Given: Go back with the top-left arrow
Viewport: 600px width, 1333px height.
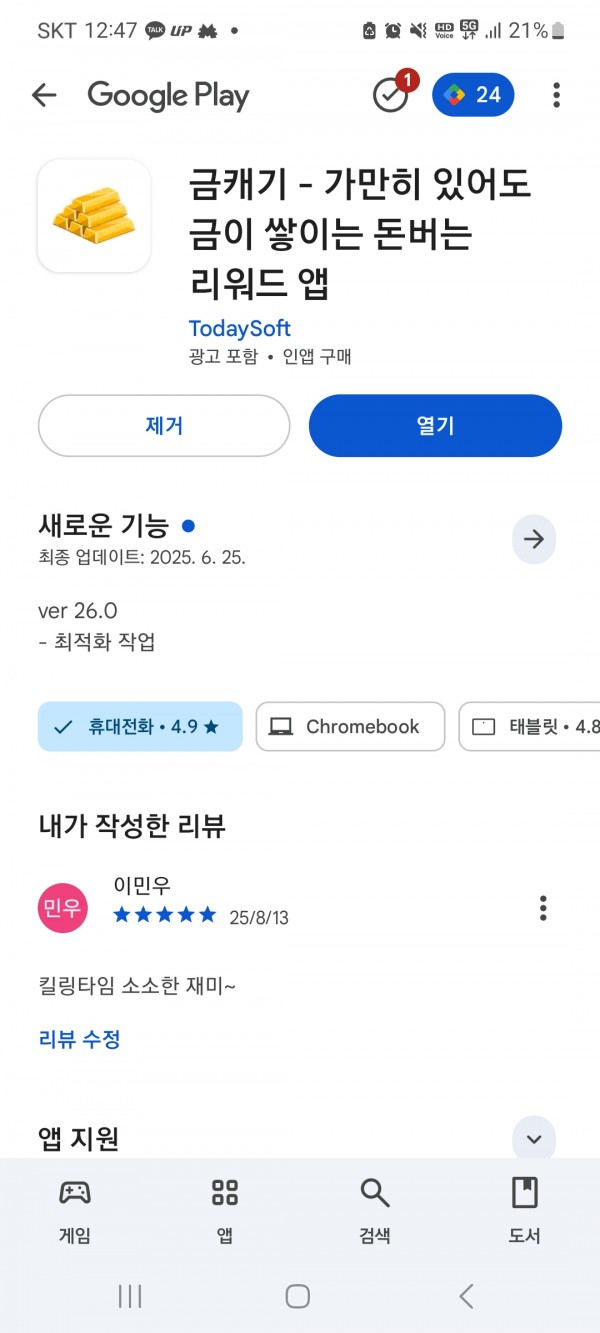Looking at the screenshot, I should point(44,95).
